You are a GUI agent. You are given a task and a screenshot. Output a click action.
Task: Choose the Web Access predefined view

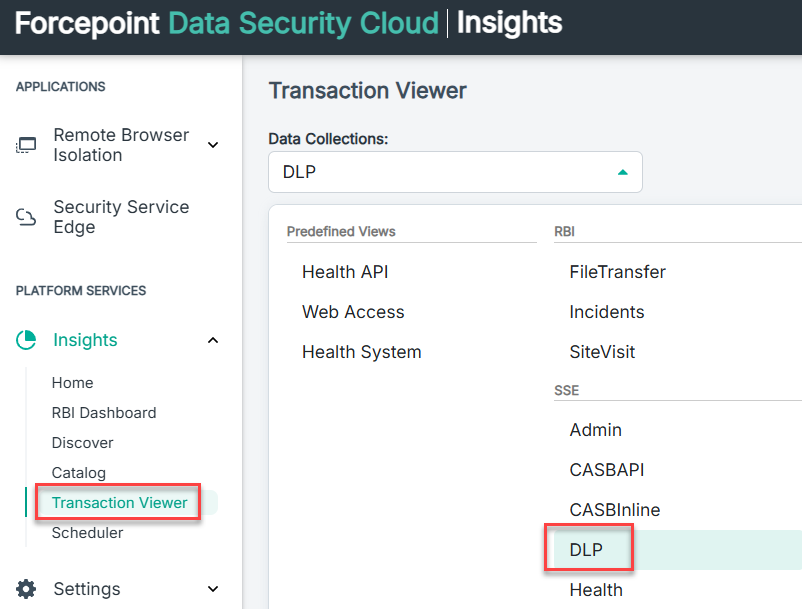pyautogui.click(x=353, y=312)
